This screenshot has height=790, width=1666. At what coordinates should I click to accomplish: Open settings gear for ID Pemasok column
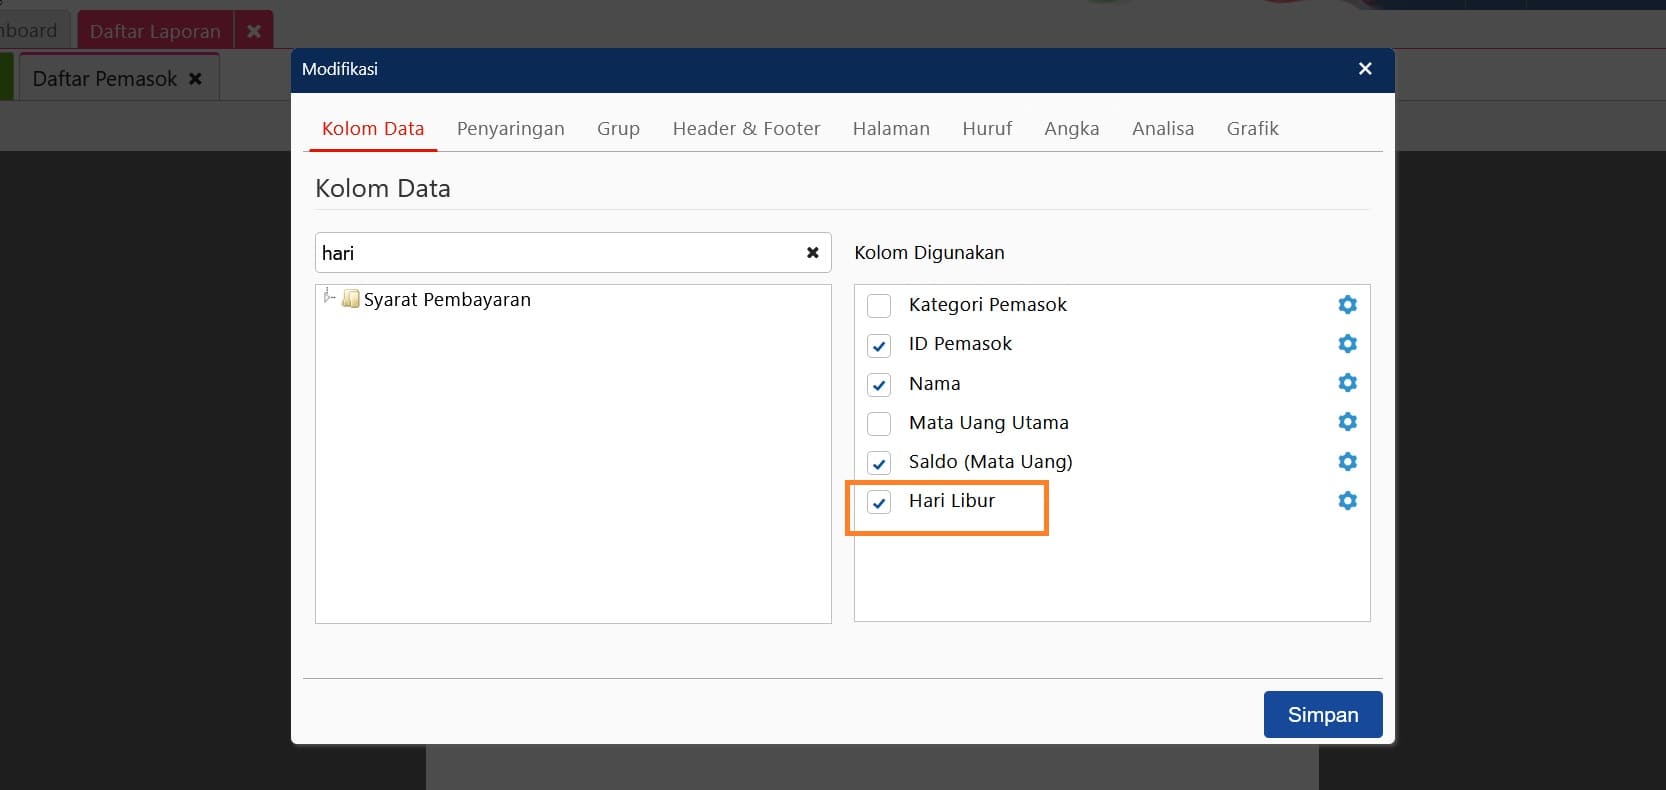1347,344
